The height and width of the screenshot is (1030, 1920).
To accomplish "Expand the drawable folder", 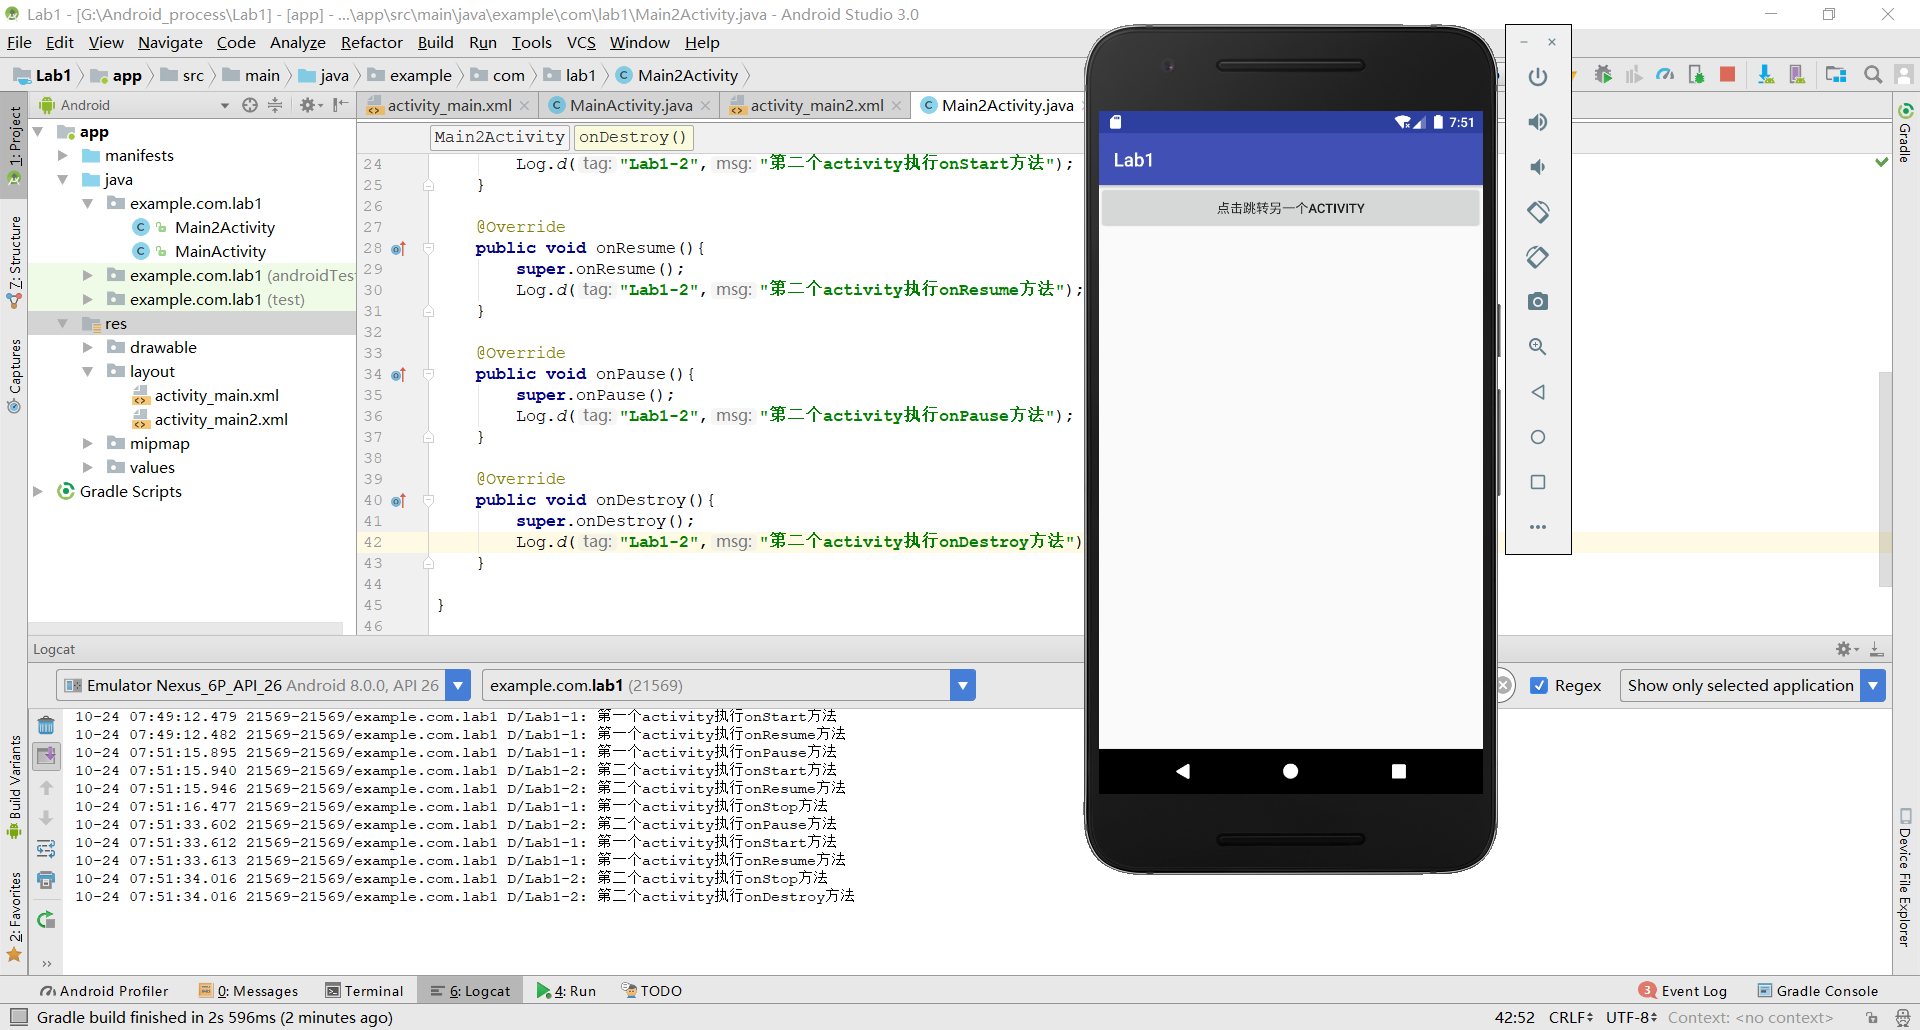I will [88, 348].
